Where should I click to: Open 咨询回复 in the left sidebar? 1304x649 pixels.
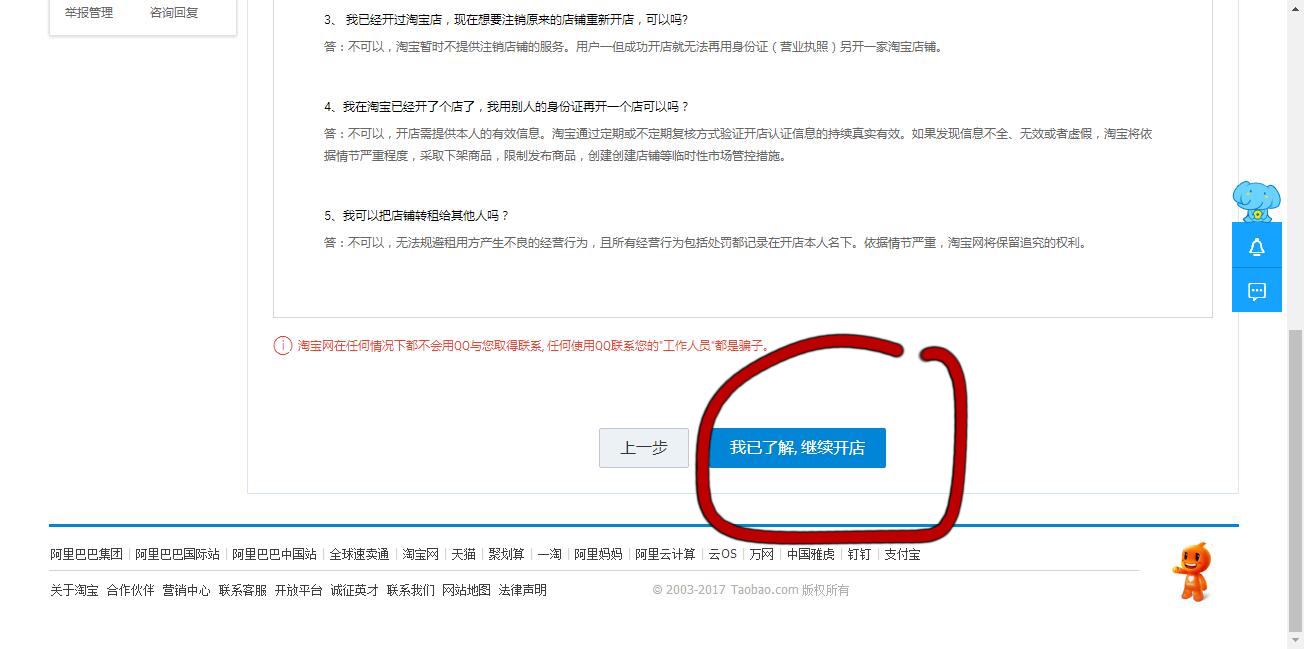click(x=174, y=13)
